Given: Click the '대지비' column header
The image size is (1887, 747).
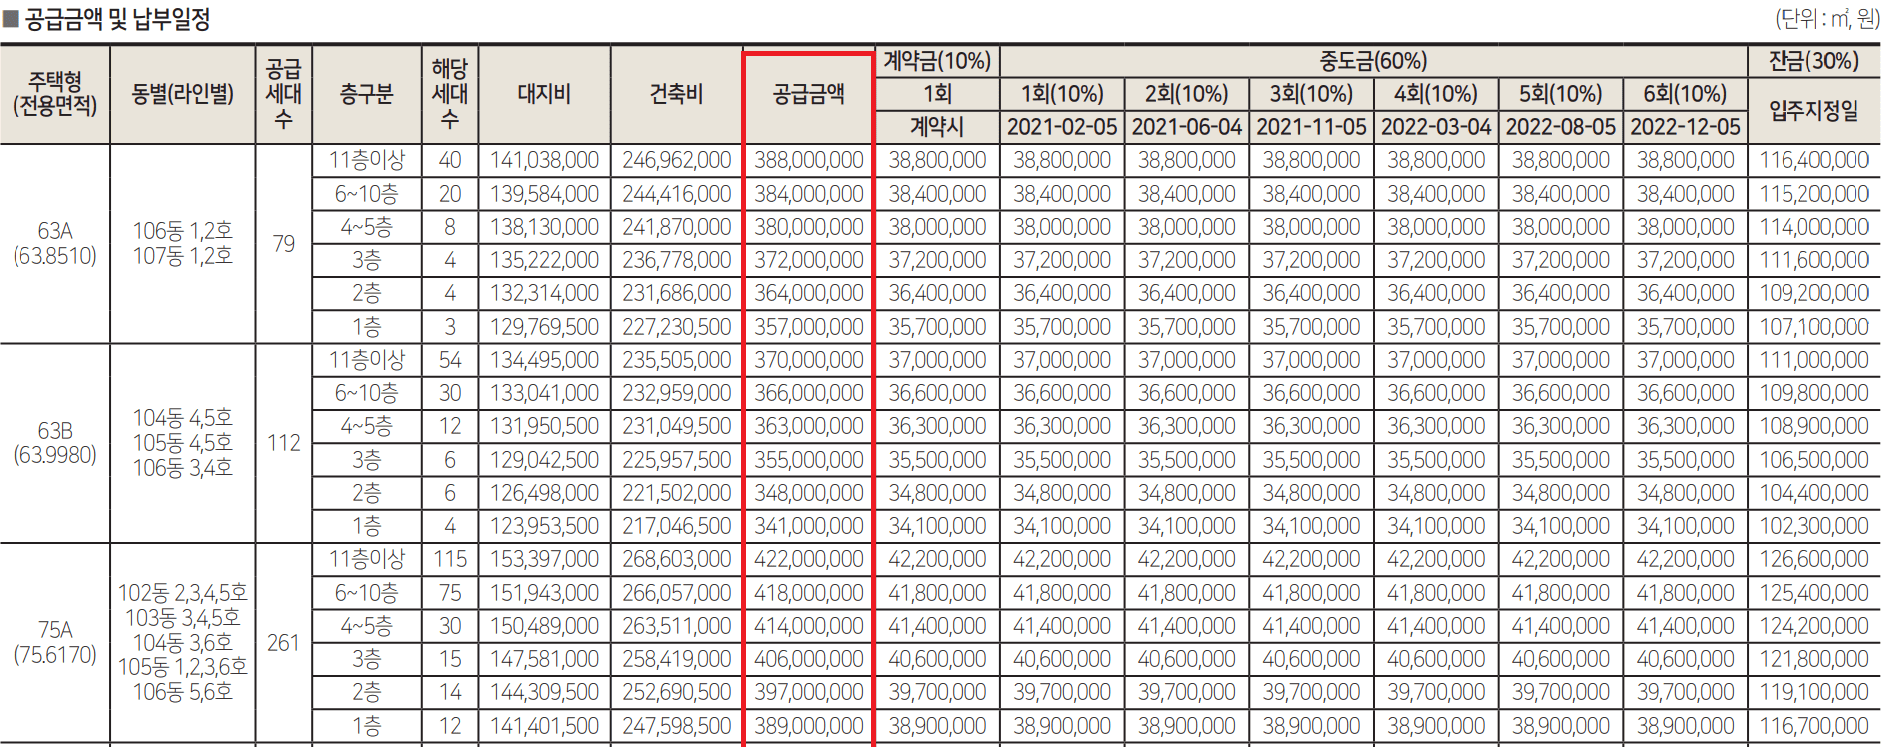Looking at the screenshot, I should click(544, 94).
